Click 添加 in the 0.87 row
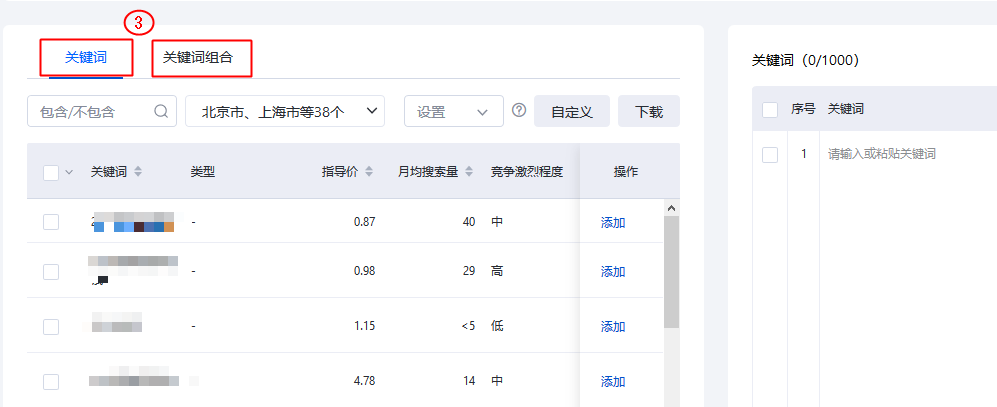Image resolution: width=997 pixels, height=407 pixels. [x=613, y=222]
